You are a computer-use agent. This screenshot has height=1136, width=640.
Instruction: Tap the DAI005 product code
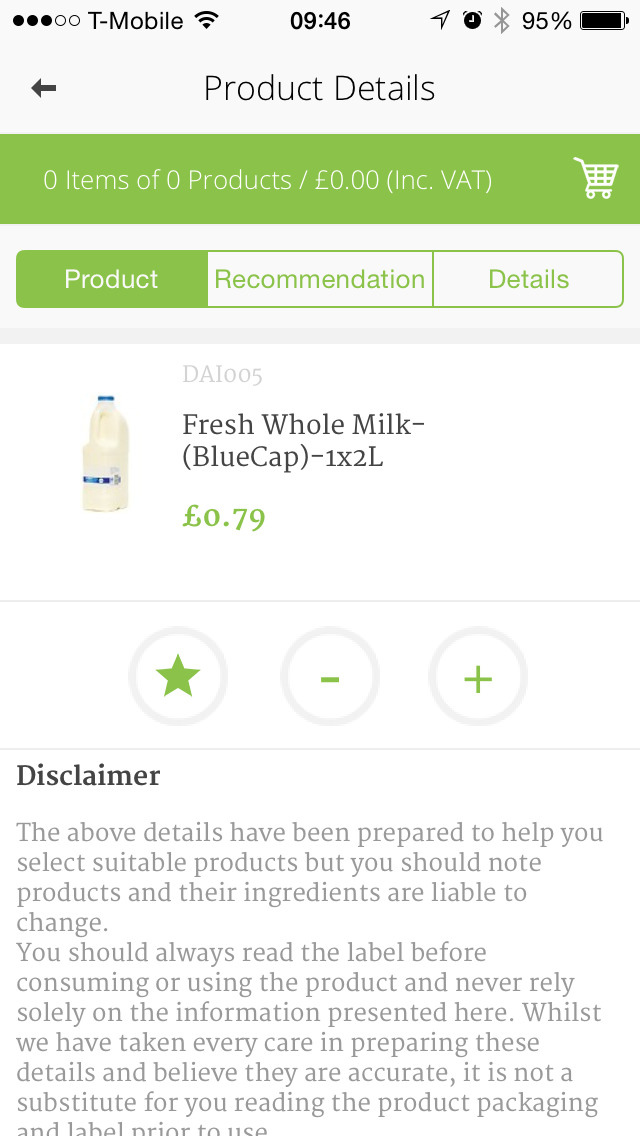[x=223, y=375]
